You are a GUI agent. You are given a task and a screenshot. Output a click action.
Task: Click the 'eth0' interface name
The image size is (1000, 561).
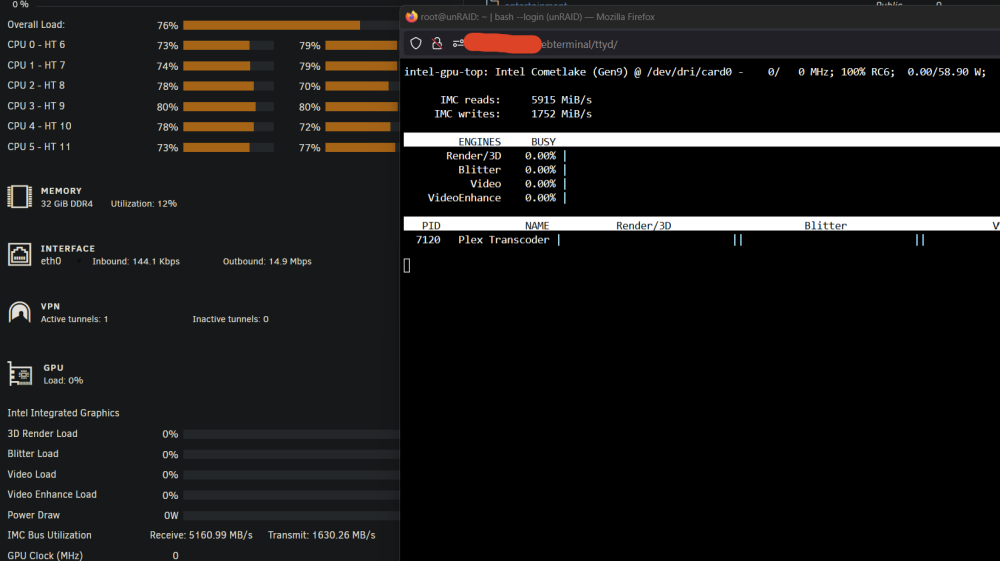[x=51, y=261]
